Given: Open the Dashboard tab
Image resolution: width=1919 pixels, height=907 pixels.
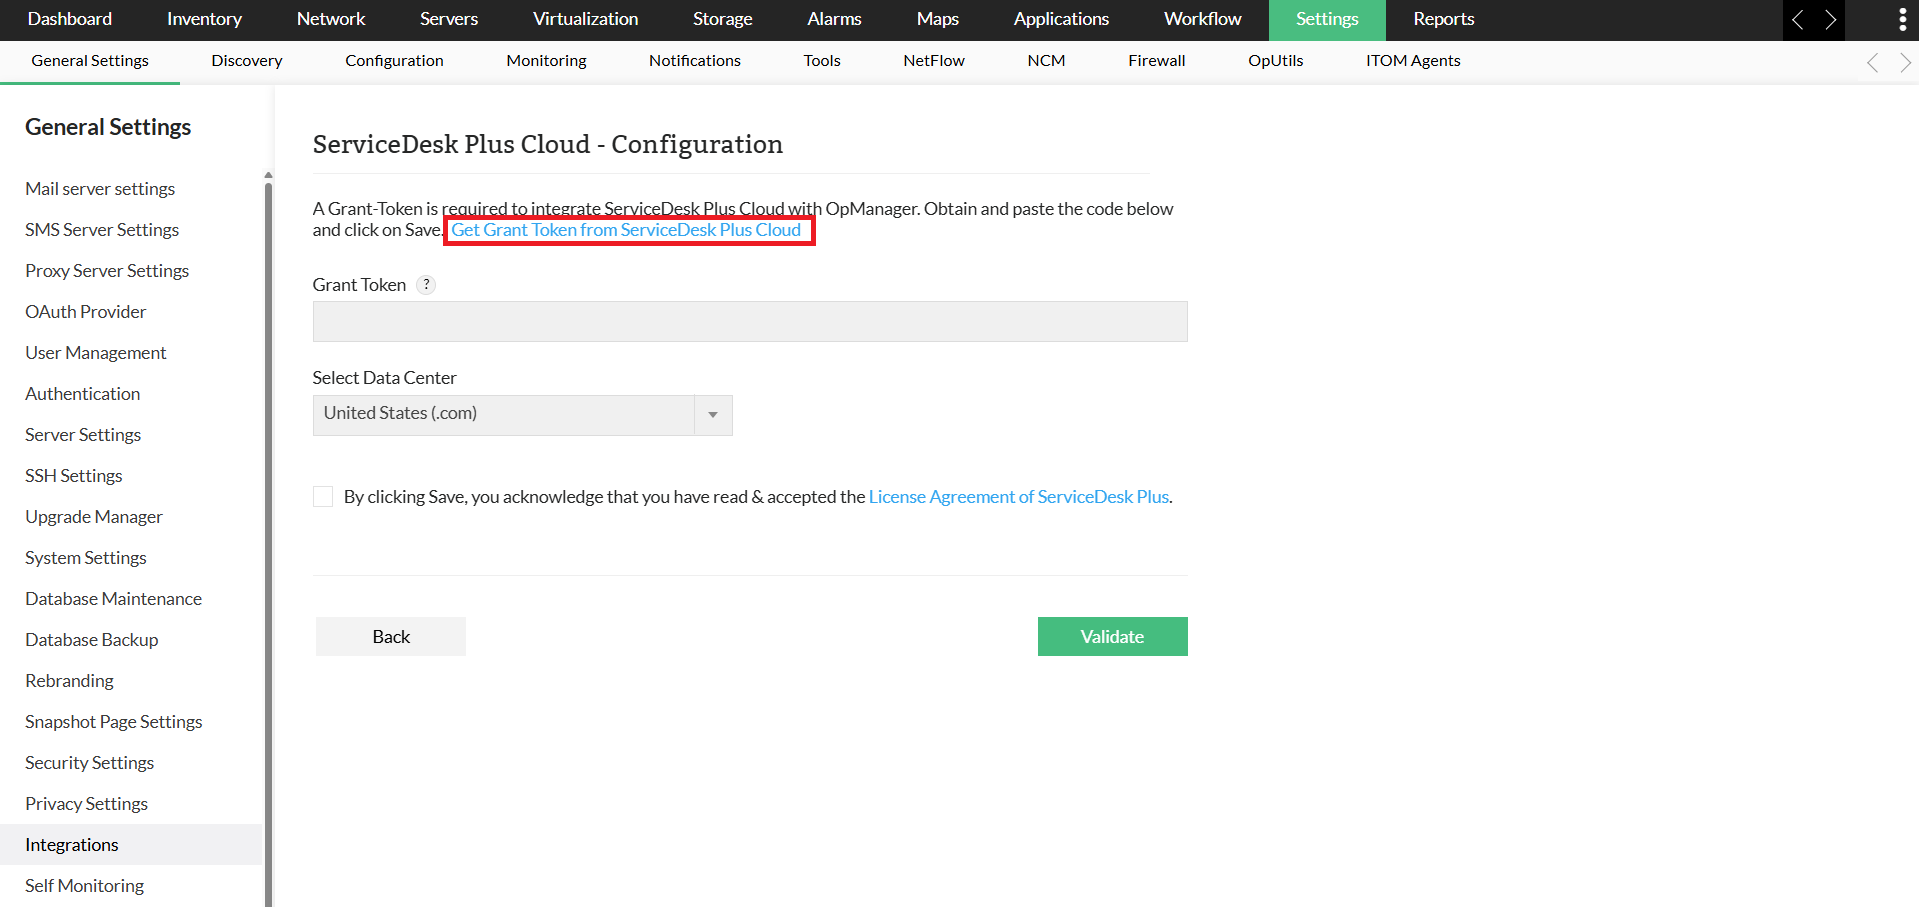Looking at the screenshot, I should tap(70, 20).
